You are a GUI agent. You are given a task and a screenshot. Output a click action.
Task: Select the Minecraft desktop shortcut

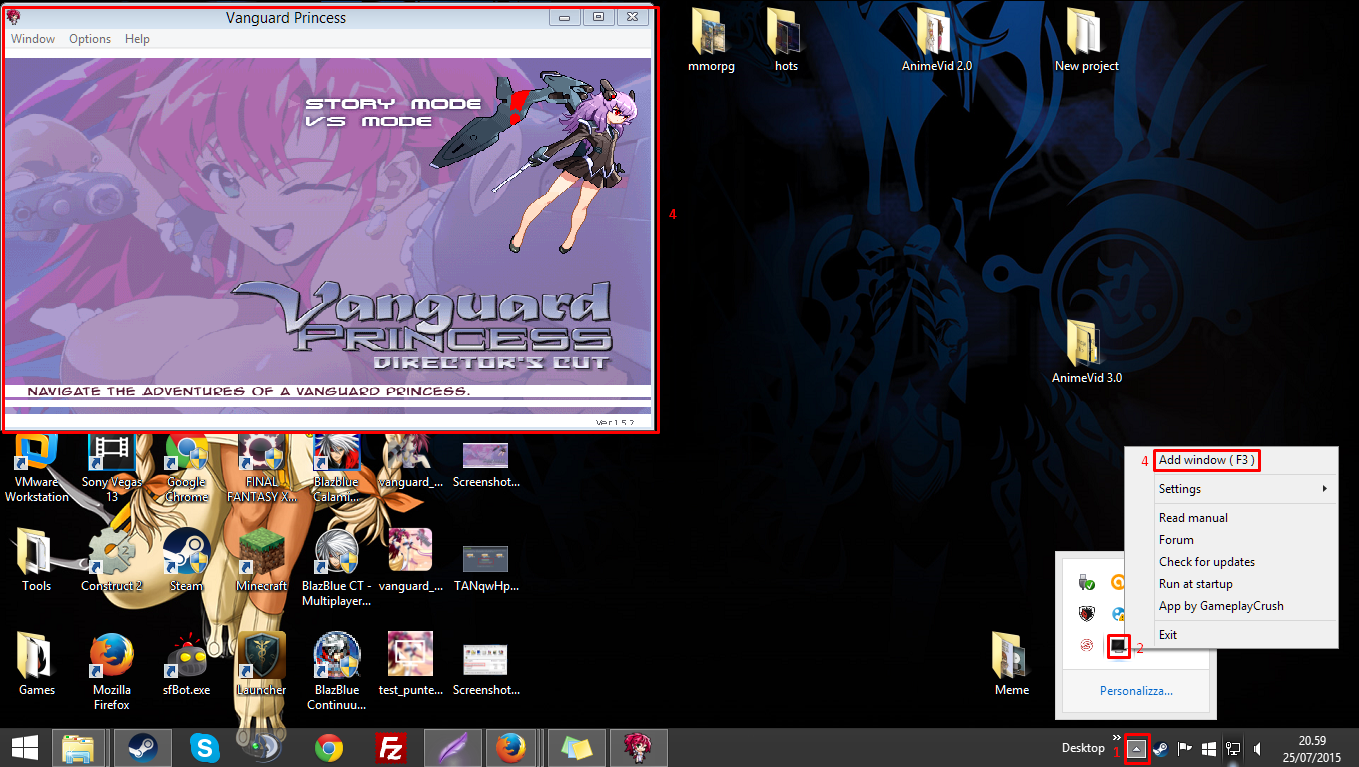tap(262, 561)
